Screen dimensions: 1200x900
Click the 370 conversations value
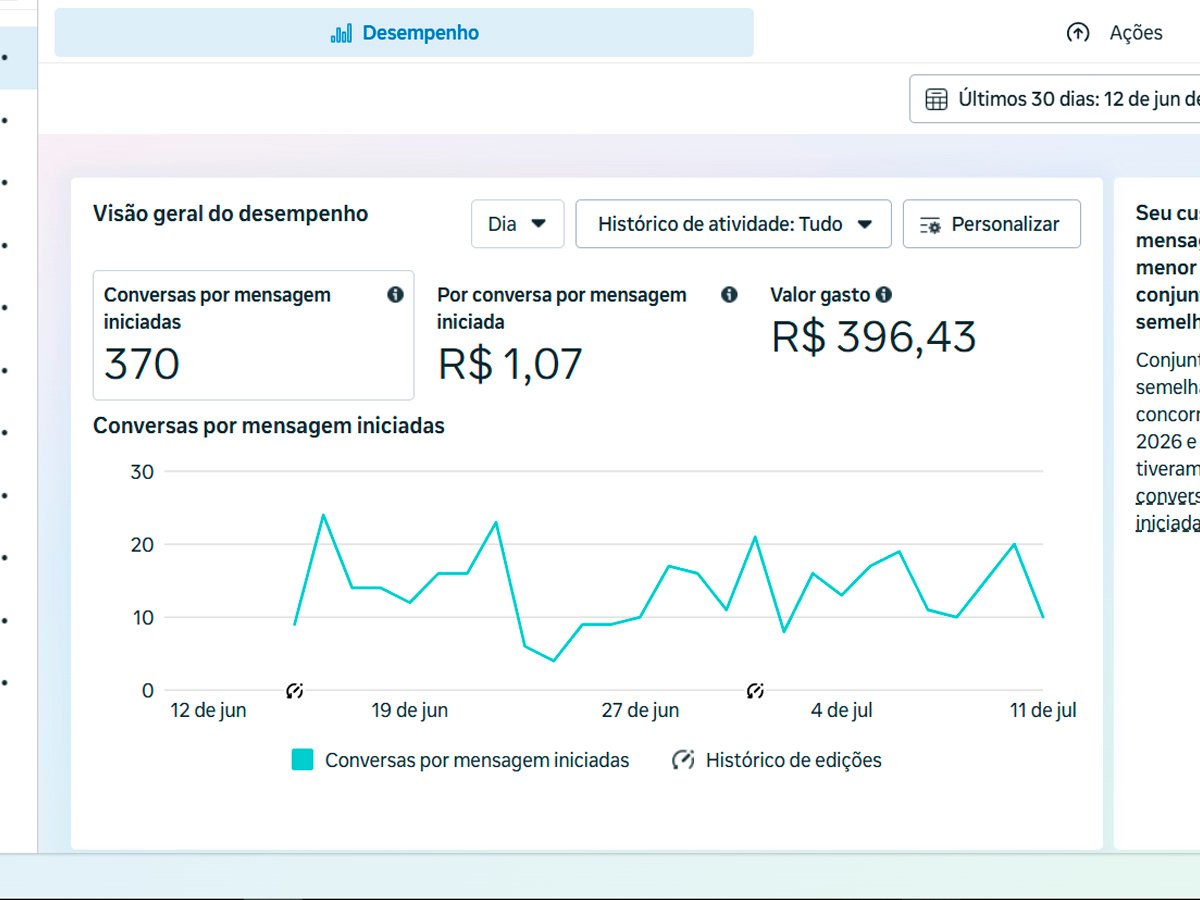point(142,364)
